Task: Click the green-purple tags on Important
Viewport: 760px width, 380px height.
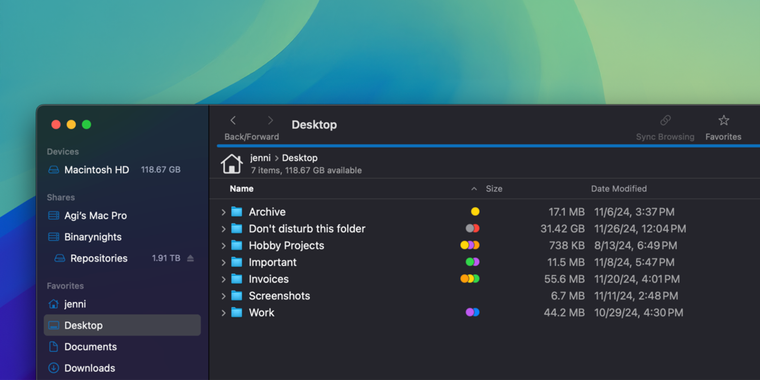Action: coord(473,262)
